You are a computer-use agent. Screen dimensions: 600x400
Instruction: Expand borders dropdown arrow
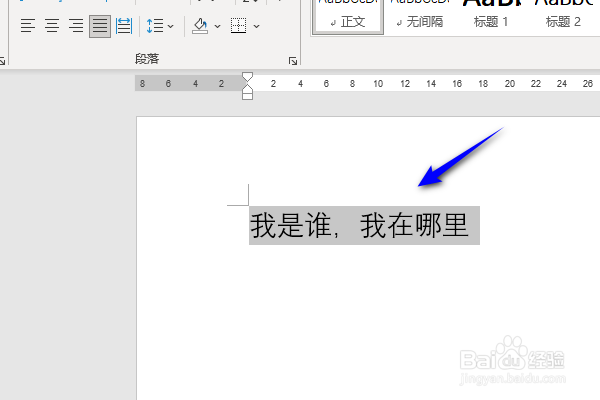point(256,26)
